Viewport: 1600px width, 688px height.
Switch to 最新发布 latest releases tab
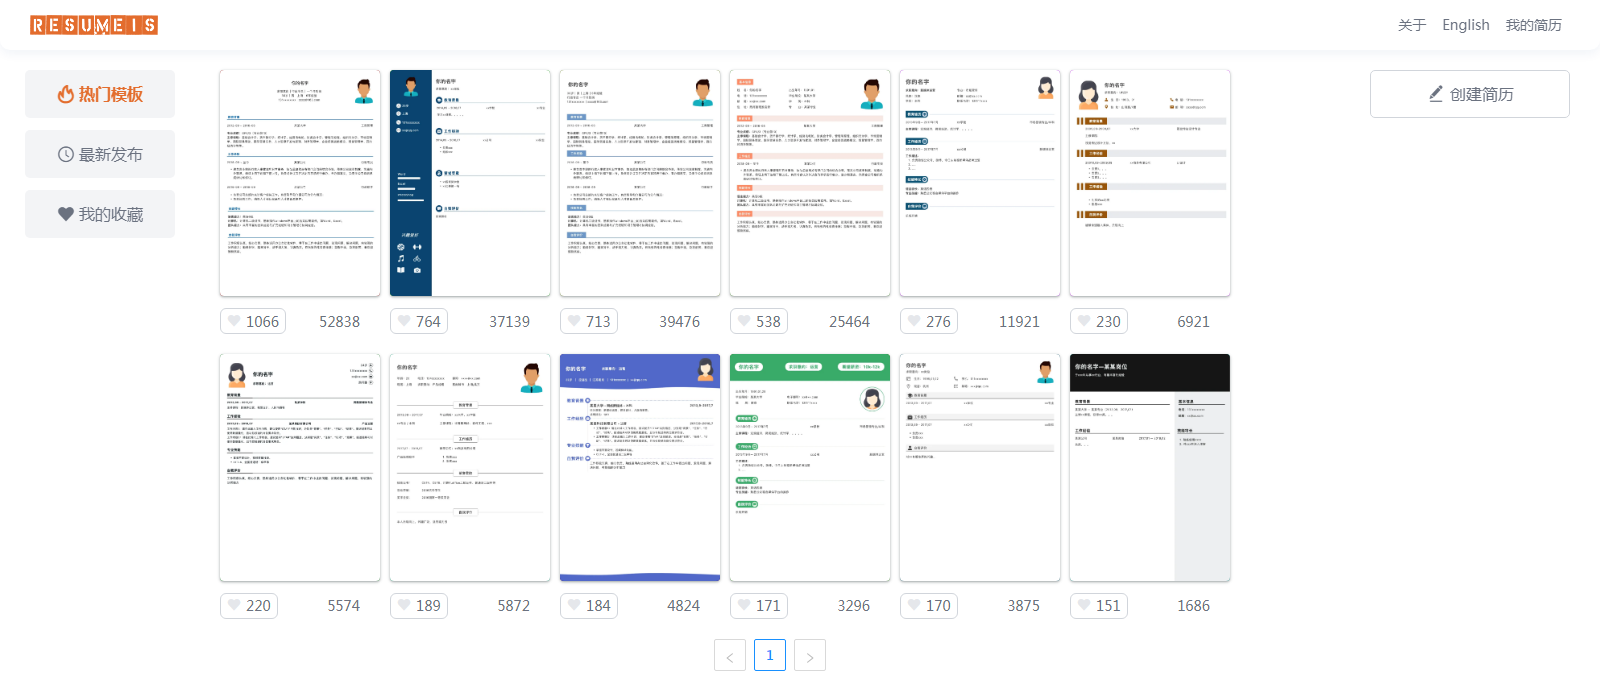[100, 154]
